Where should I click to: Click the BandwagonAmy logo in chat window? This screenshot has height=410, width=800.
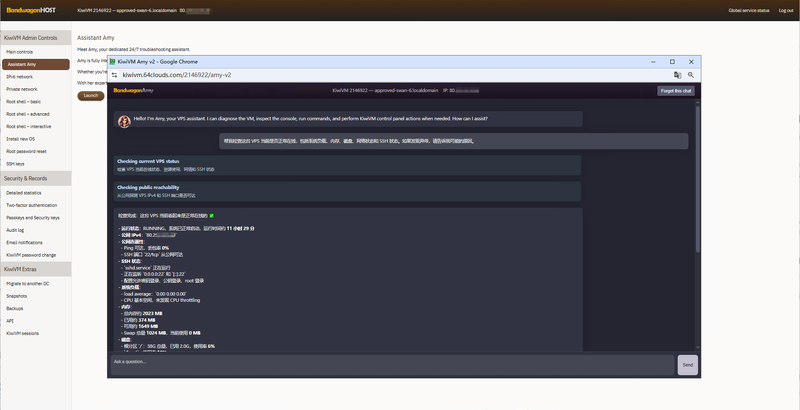pyautogui.click(x=133, y=90)
